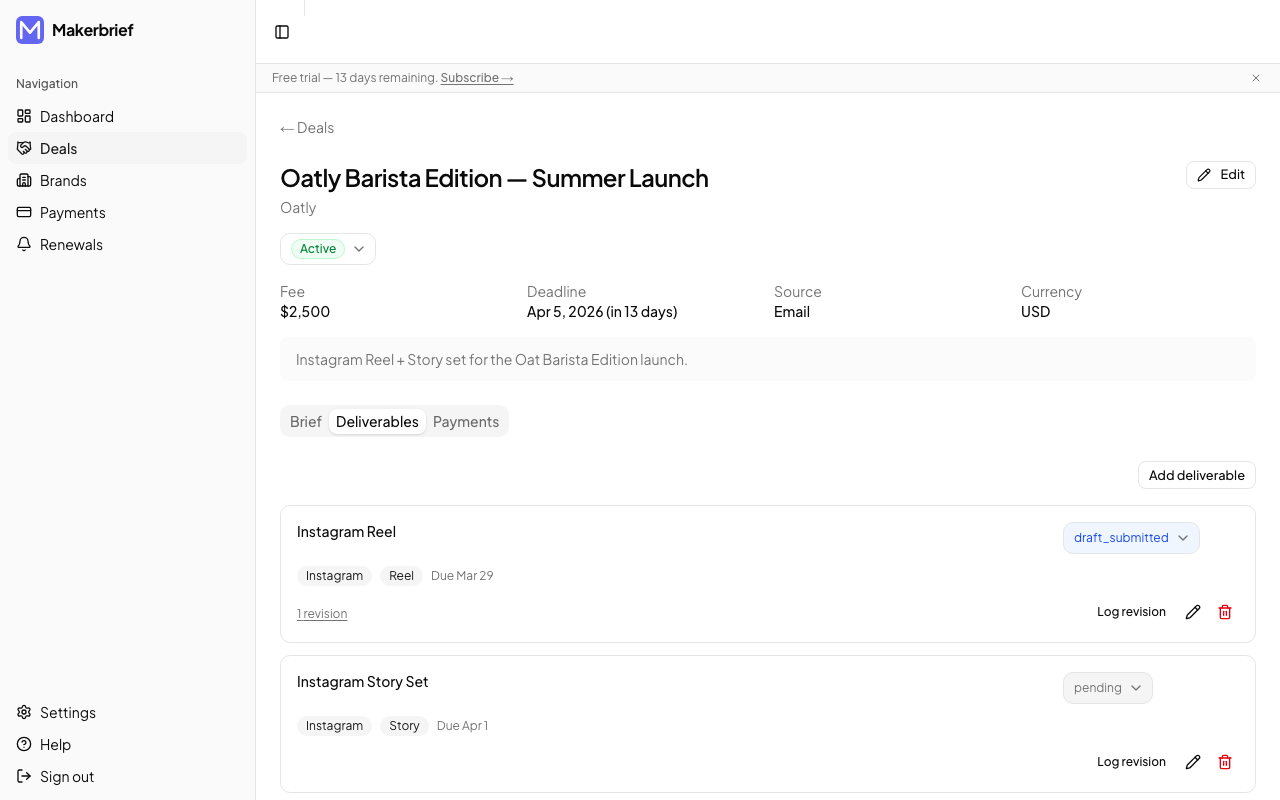1280x800 pixels.
Task: Open the Active status dropdown
Action: click(327, 248)
